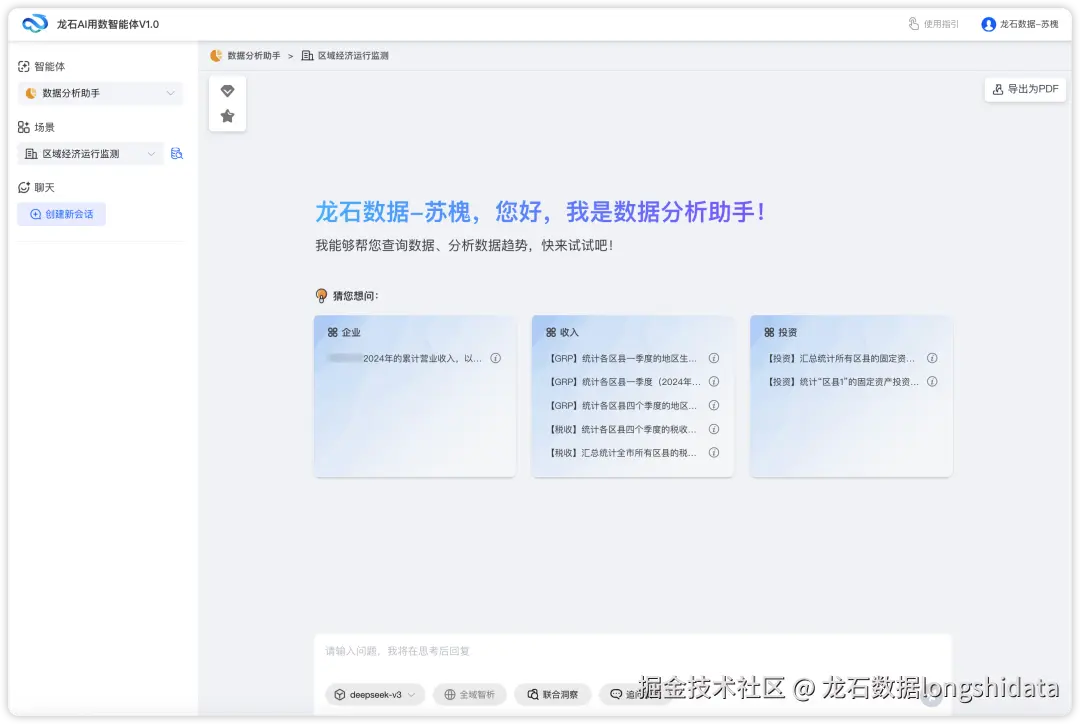
Task: Click the 场景 section icon
Action: coord(23,127)
